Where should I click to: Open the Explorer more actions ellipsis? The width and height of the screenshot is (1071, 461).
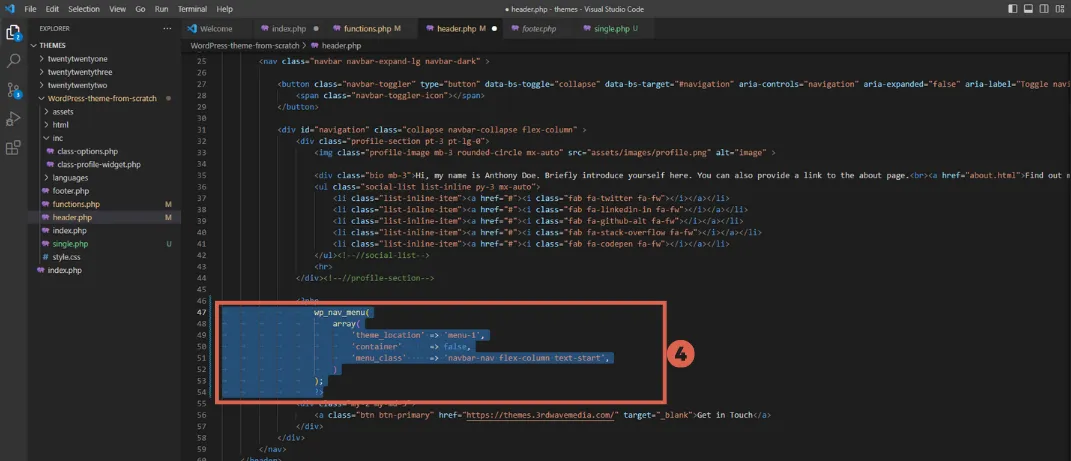point(167,29)
